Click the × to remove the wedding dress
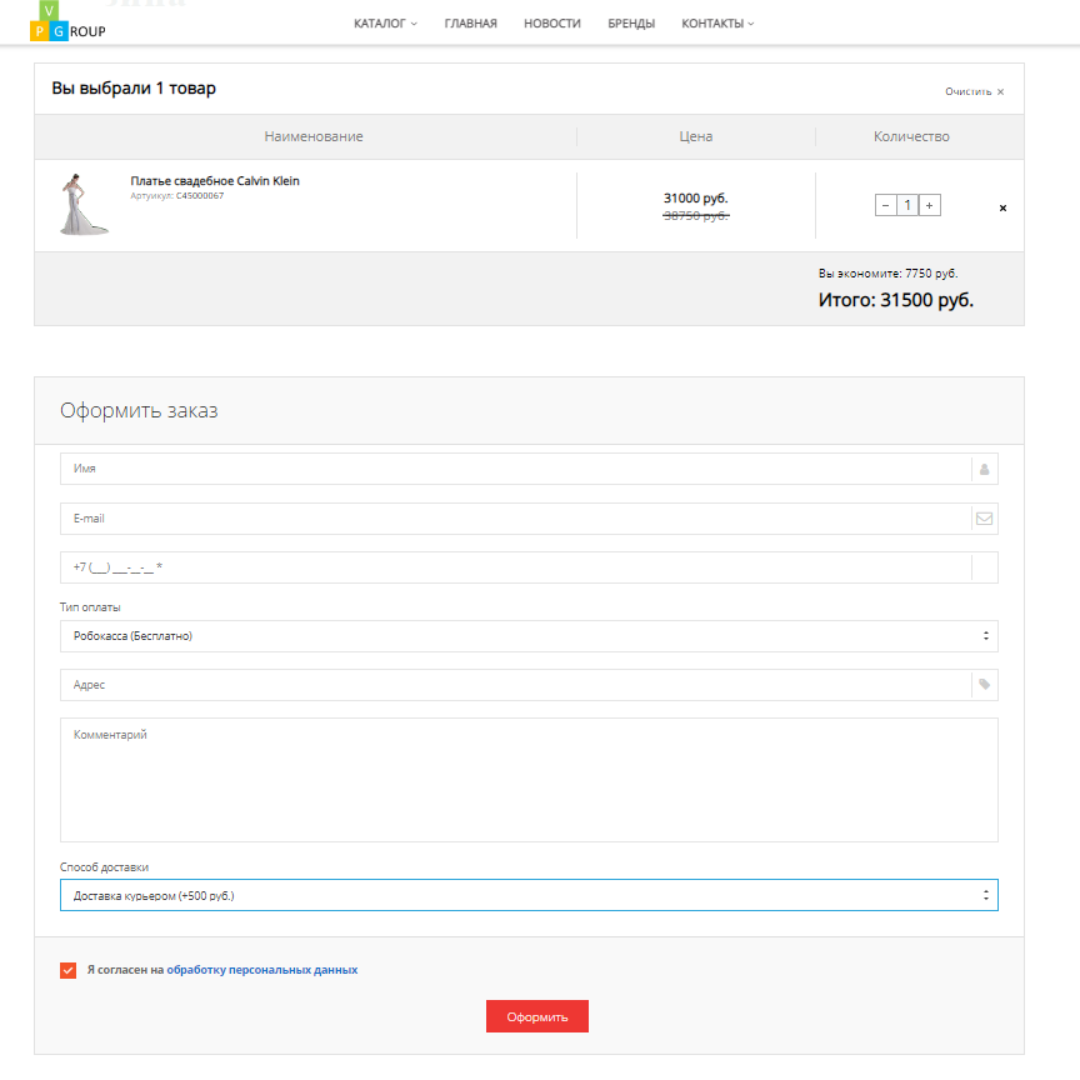 click(1002, 207)
